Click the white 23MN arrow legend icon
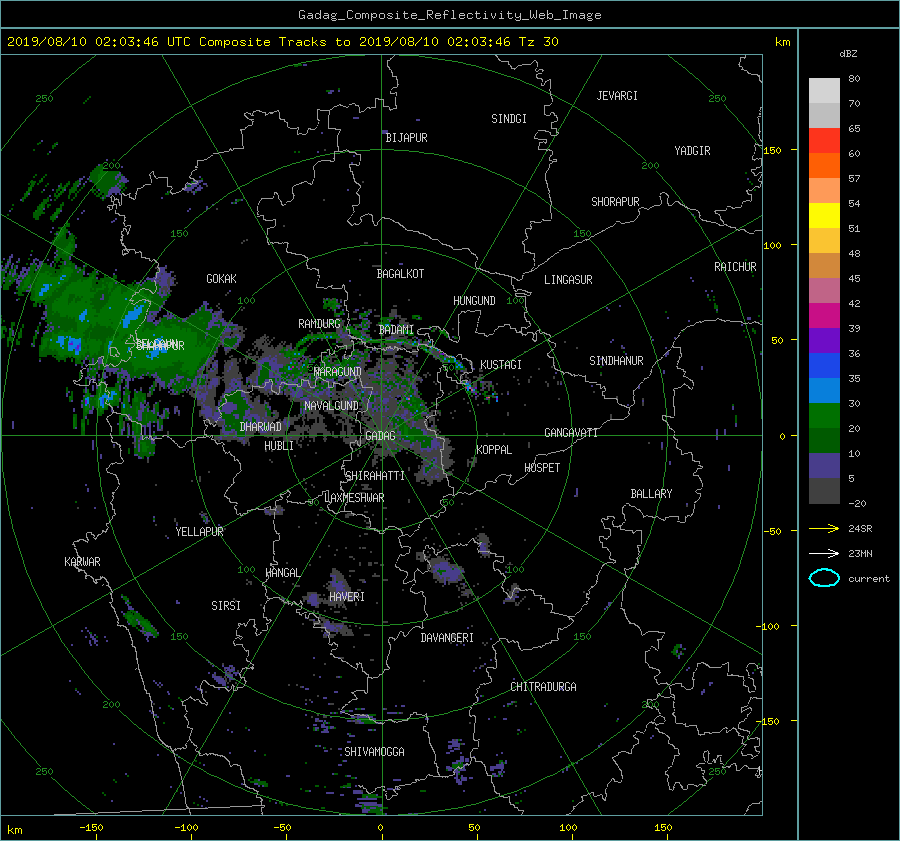900x841 pixels. 824,553
